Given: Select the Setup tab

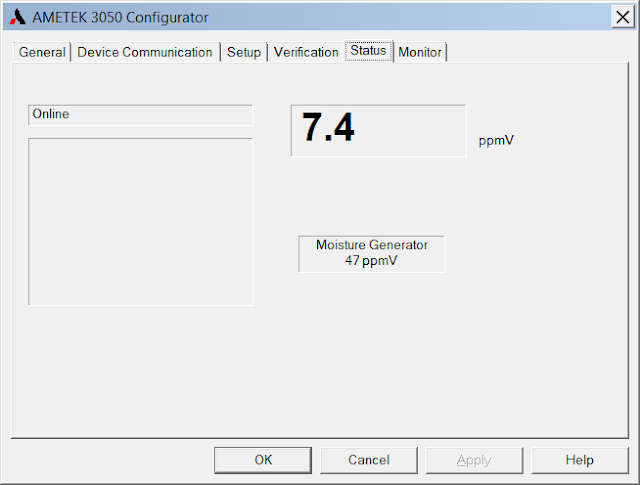Looking at the screenshot, I should (x=244, y=52).
